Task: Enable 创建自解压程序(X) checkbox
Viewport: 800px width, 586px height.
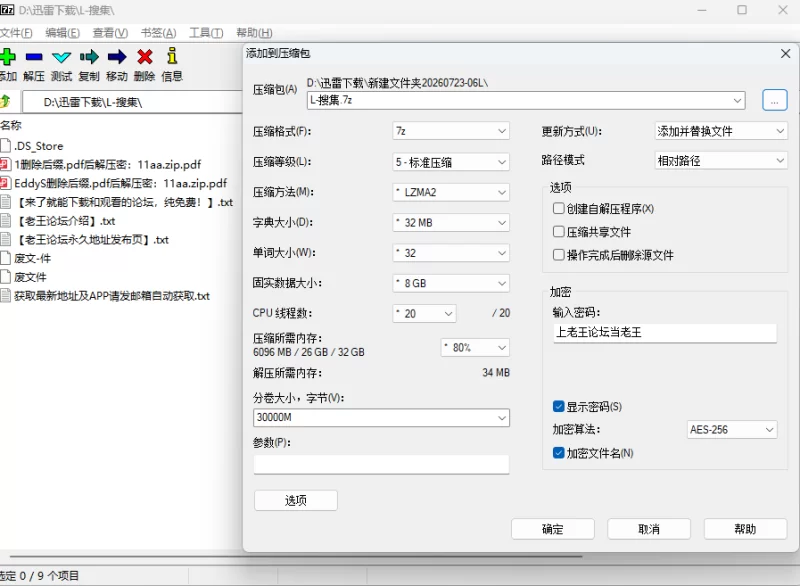Action: [x=559, y=208]
